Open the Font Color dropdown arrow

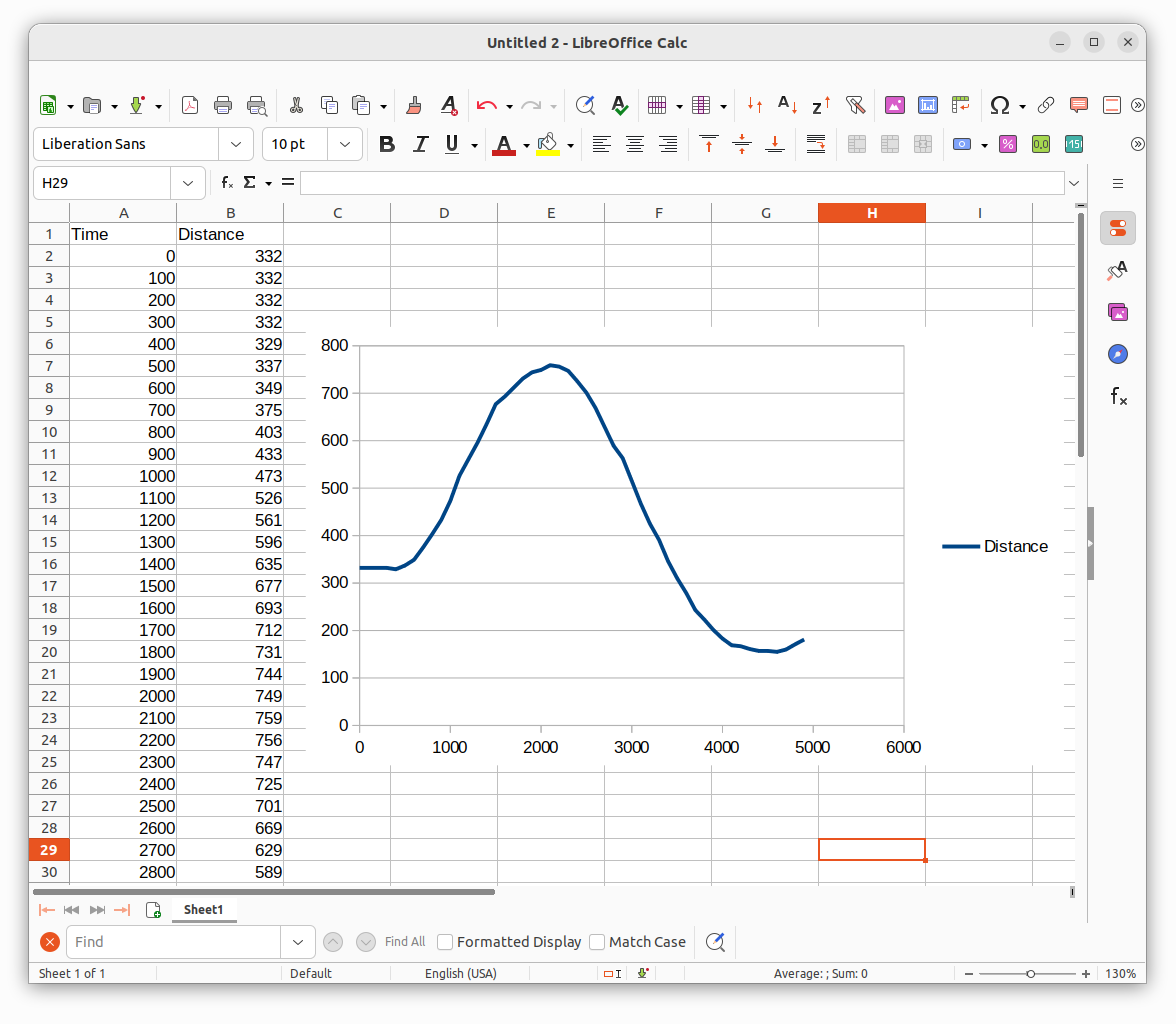click(526, 145)
